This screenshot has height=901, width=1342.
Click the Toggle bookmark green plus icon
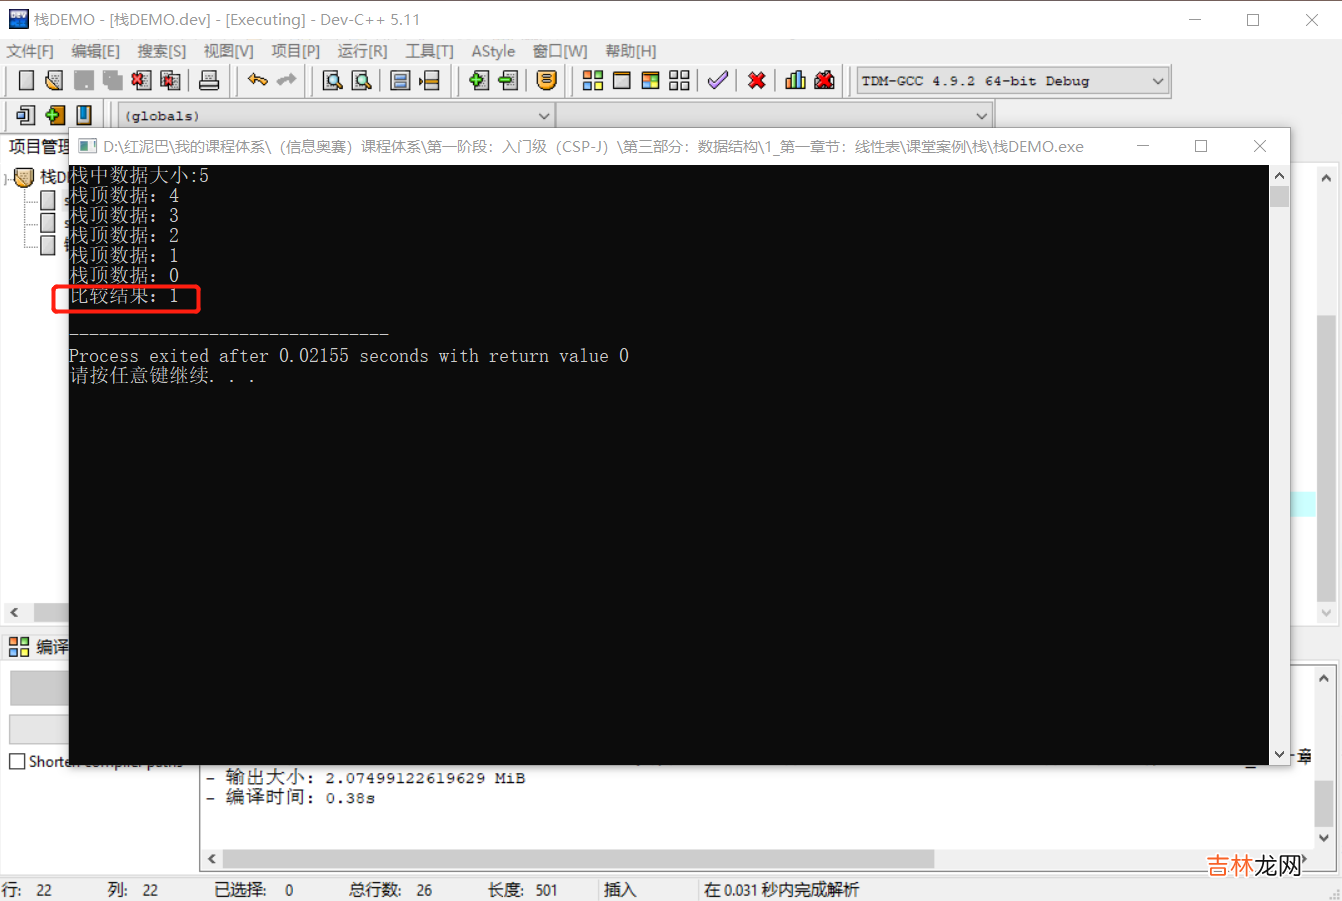tap(55, 116)
